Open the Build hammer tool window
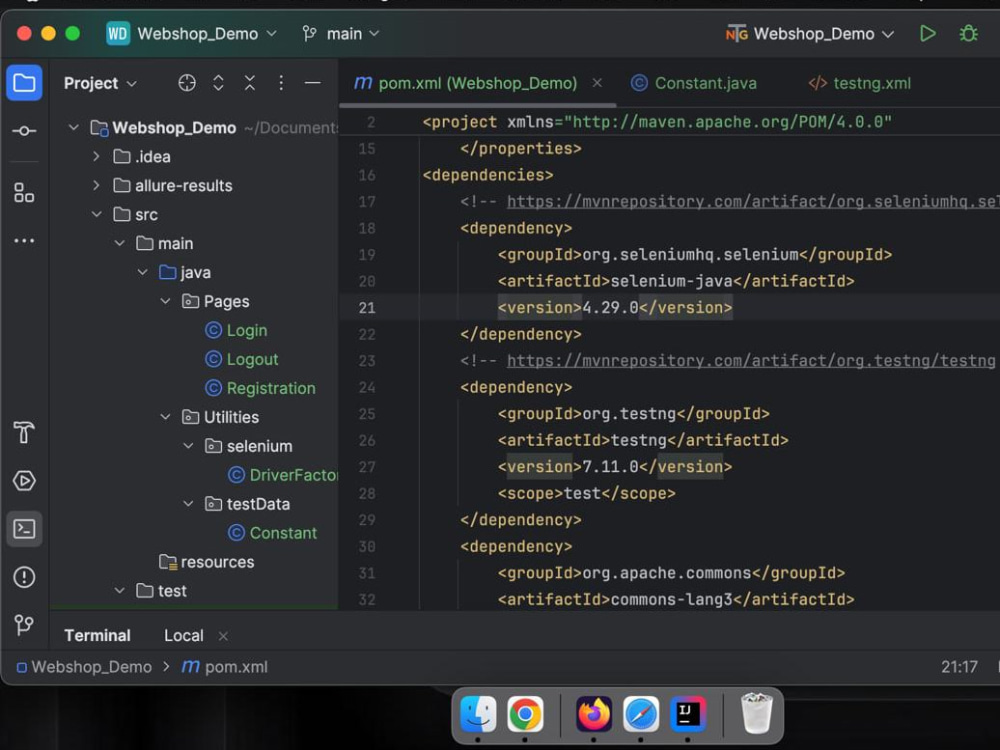The image size is (1000, 750). coord(24,432)
